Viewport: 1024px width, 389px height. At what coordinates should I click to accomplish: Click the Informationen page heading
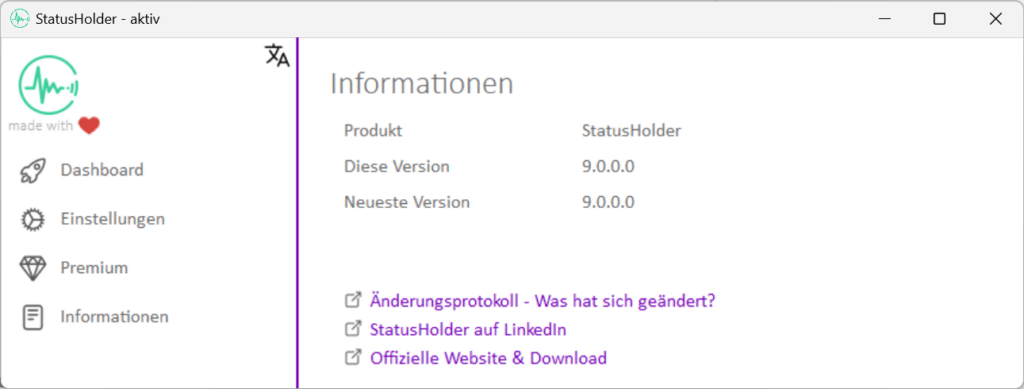click(422, 84)
